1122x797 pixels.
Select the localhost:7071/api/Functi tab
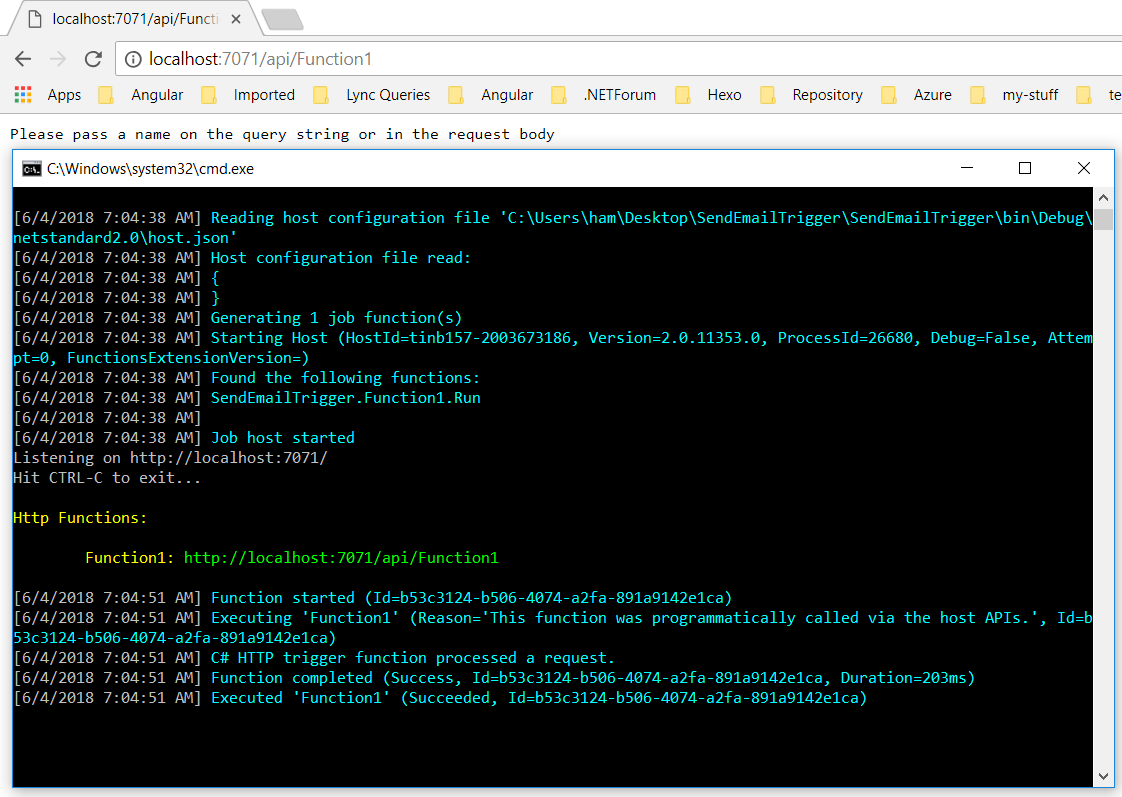(135, 19)
